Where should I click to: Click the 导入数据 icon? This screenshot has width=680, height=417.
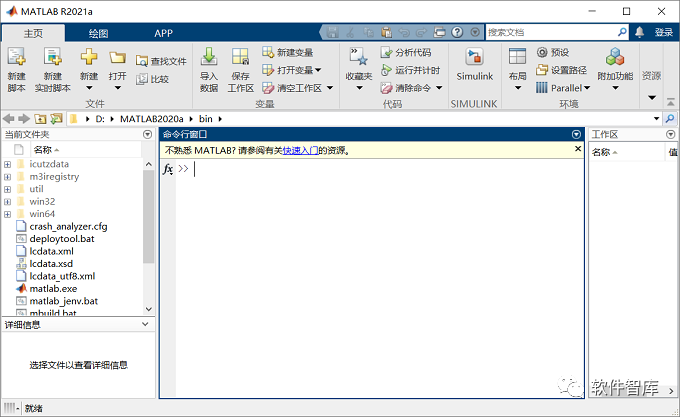(x=209, y=57)
